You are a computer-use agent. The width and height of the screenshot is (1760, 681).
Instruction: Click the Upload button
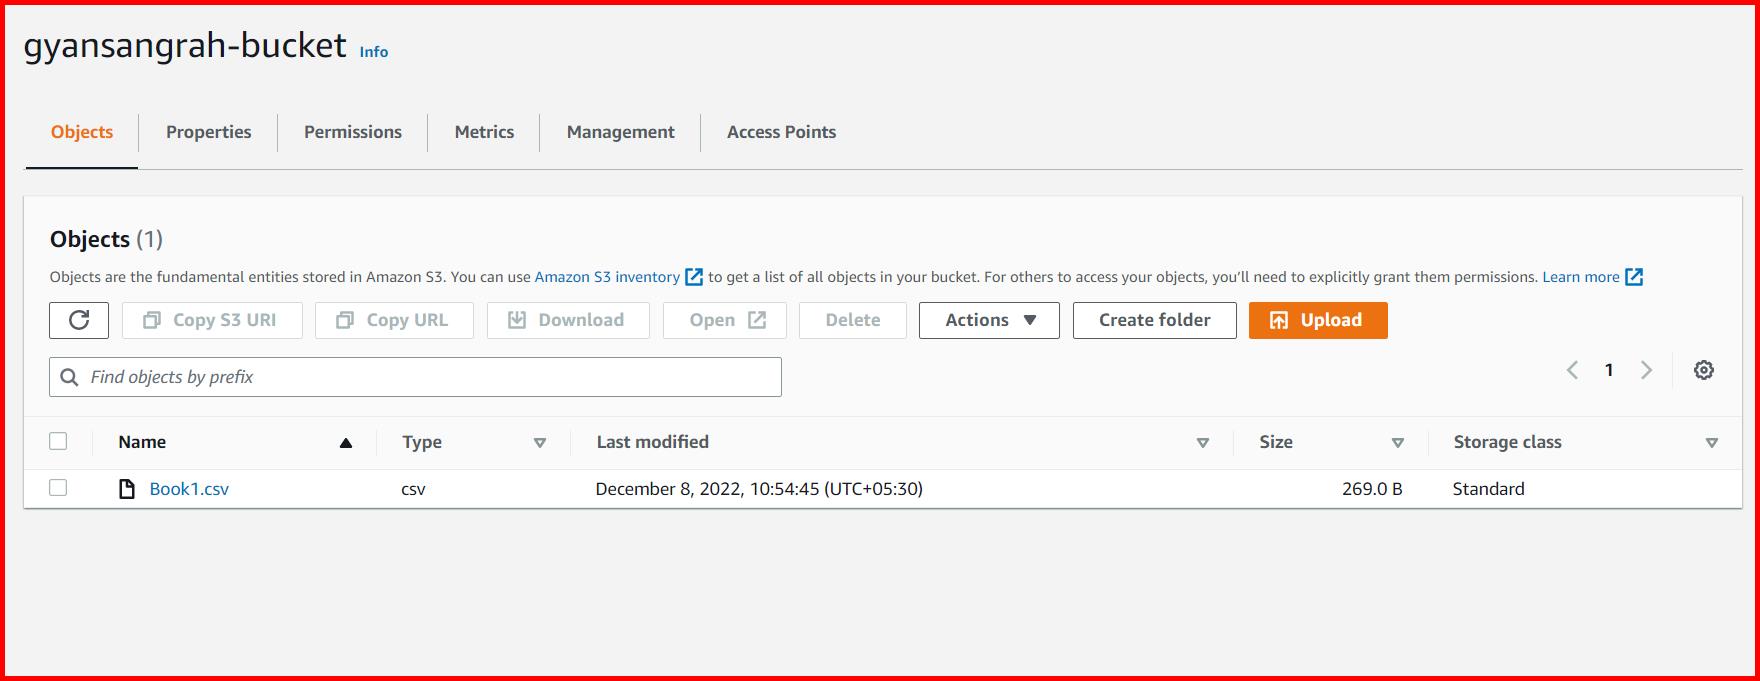pos(1318,320)
